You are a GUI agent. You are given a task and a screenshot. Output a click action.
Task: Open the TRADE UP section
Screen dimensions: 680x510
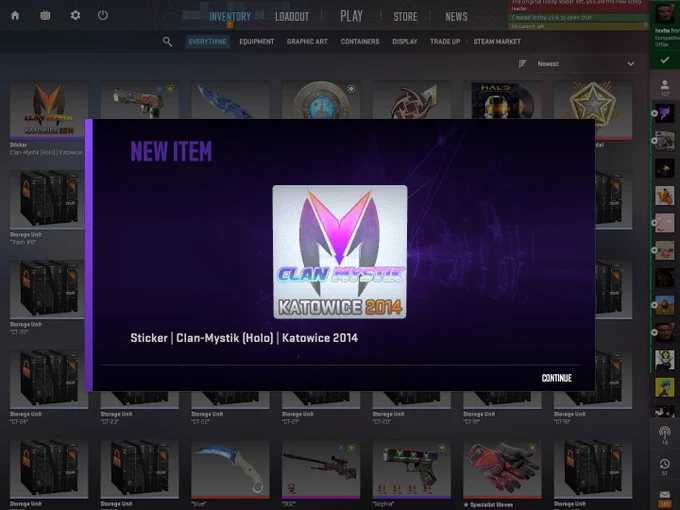445,42
